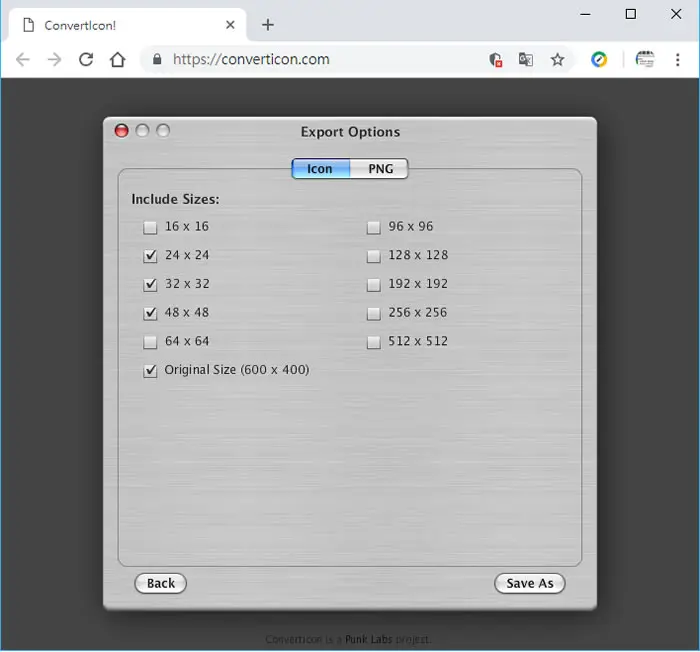
Task: Uncheck the 24 x 24 size
Action: (x=150, y=256)
